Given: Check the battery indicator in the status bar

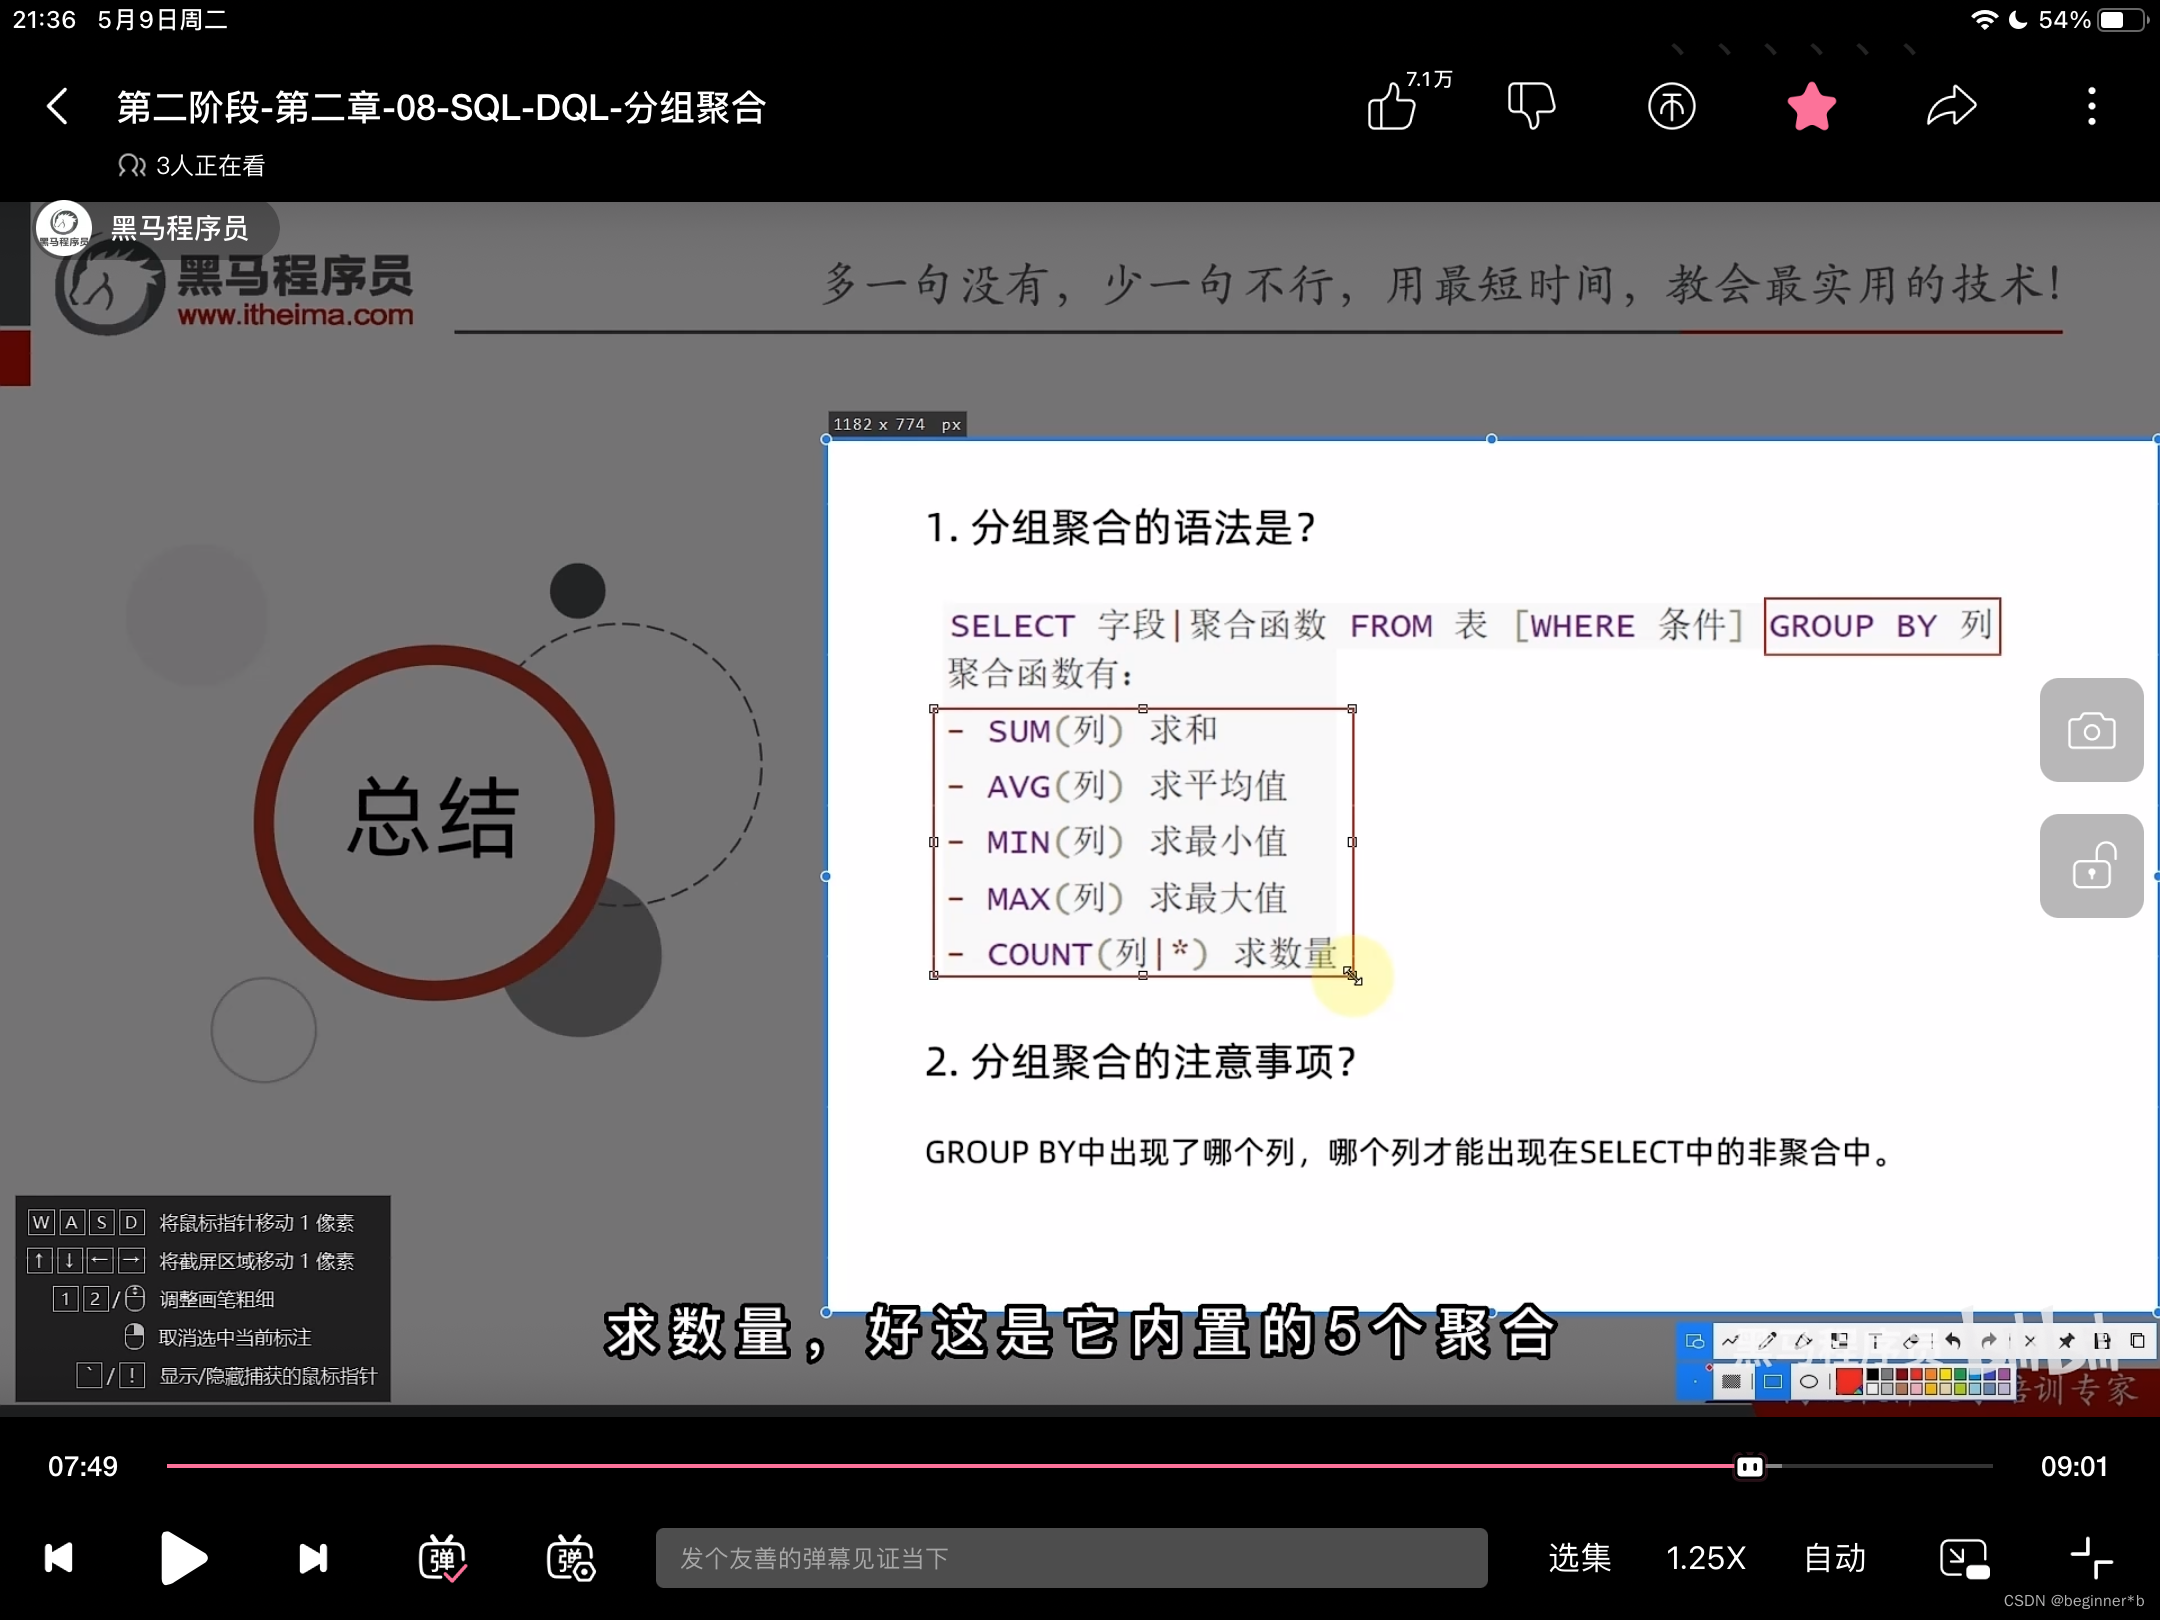Looking at the screenshot, I should pos(2124,20).
